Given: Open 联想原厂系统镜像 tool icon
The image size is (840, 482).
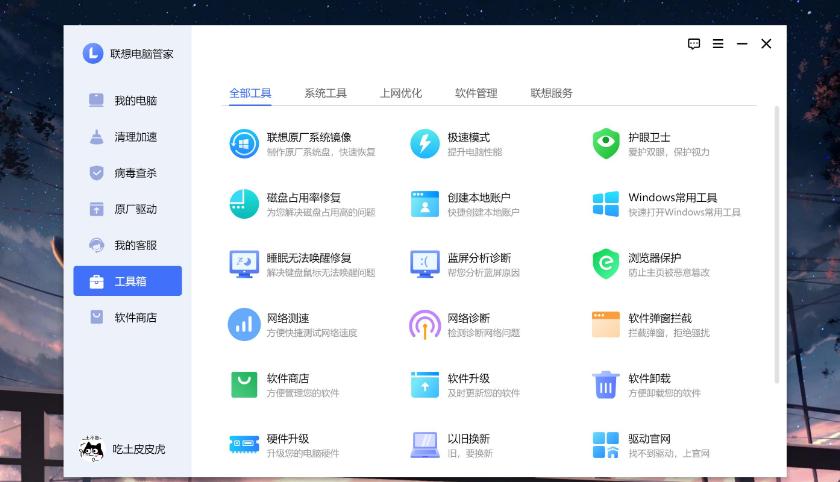Looking at the screenshot, I should (244, 144).
